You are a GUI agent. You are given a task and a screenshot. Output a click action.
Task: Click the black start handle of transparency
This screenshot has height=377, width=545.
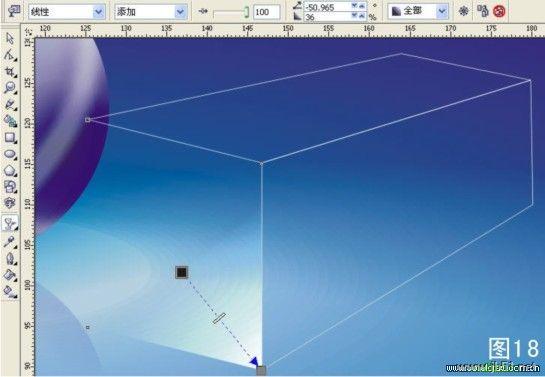[x=181, y=272]
